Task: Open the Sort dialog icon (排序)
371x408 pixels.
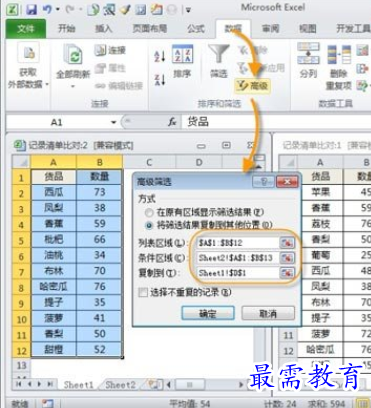Action: [x=182, y=54]
